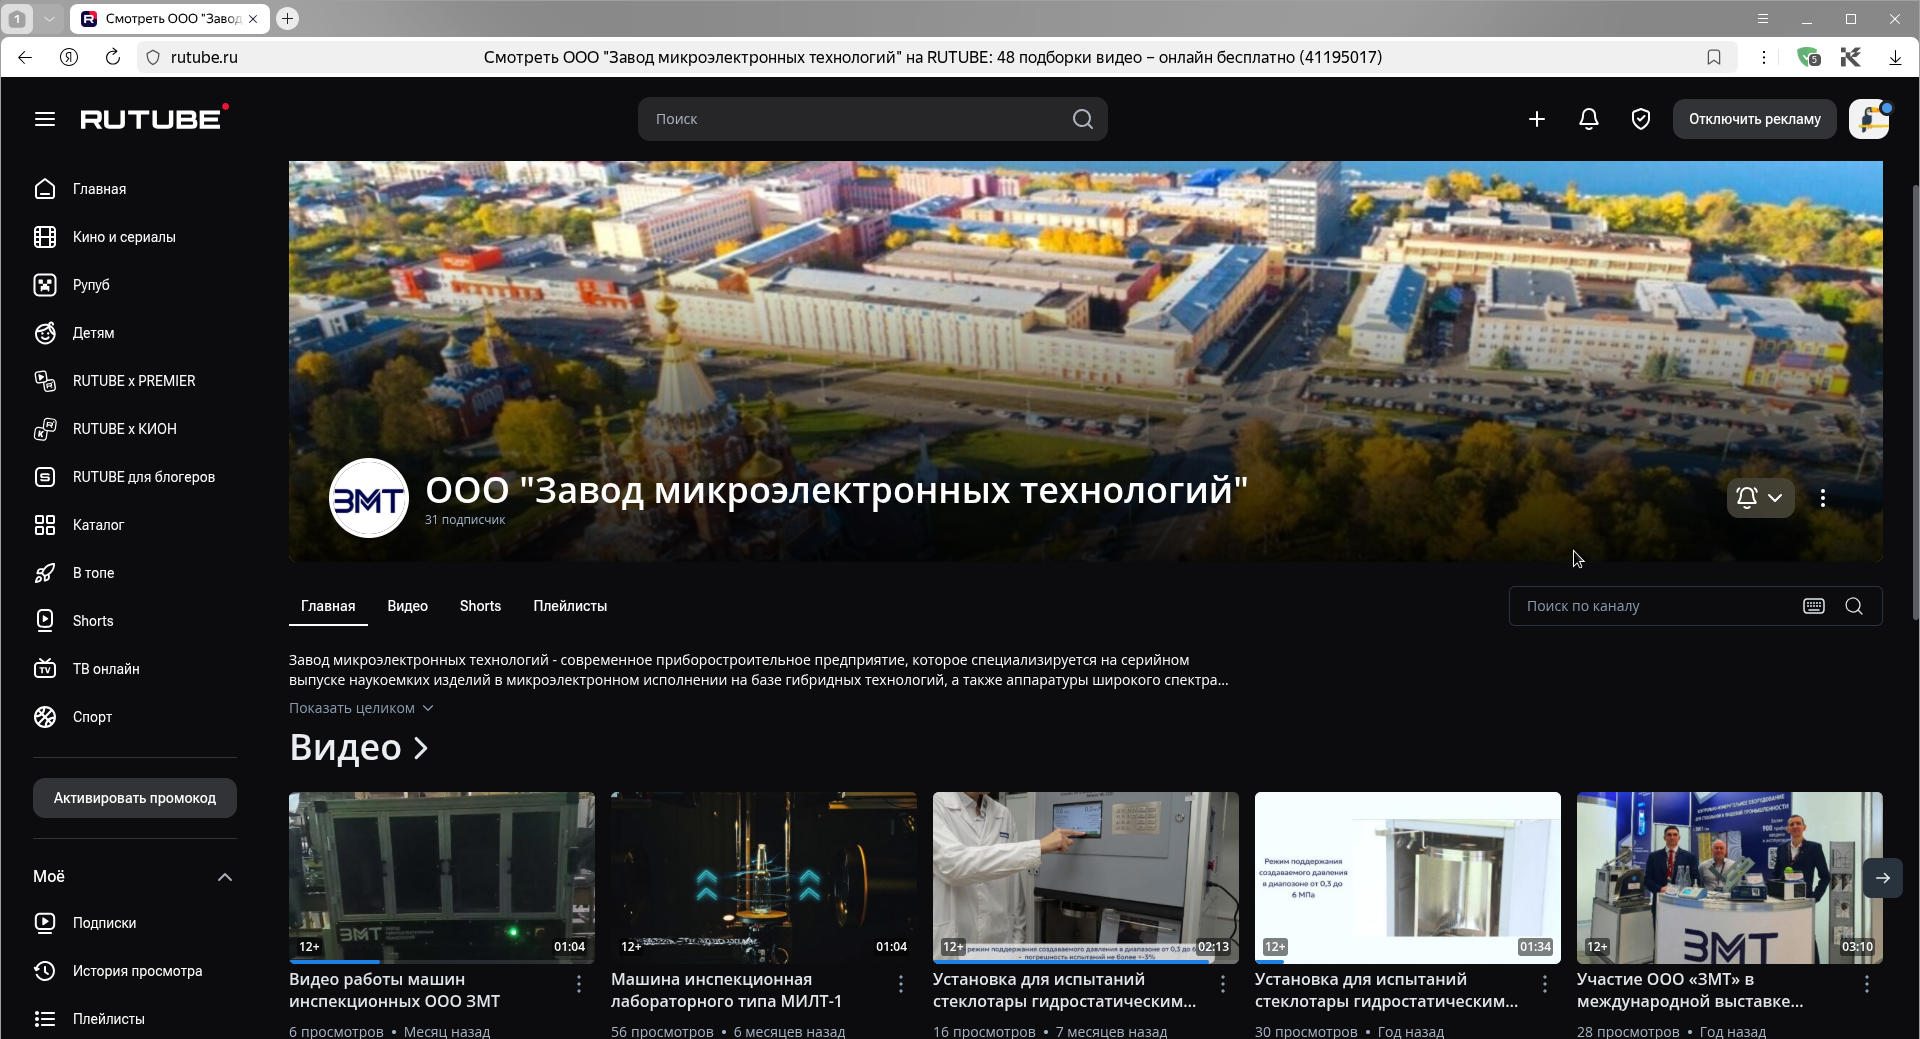Image resolution: width=1920 pixels, height=1039 pixels.
Task: Click the plus upload icon
Action: tap(1537, 119)
